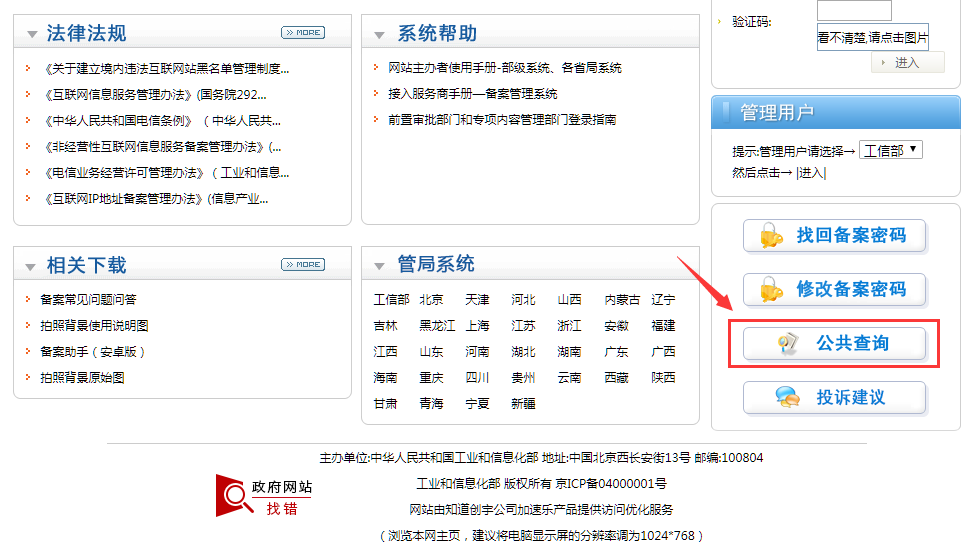
Task: Click the lock icon beside 找回备案密码
Action: (x=770, y=236)
